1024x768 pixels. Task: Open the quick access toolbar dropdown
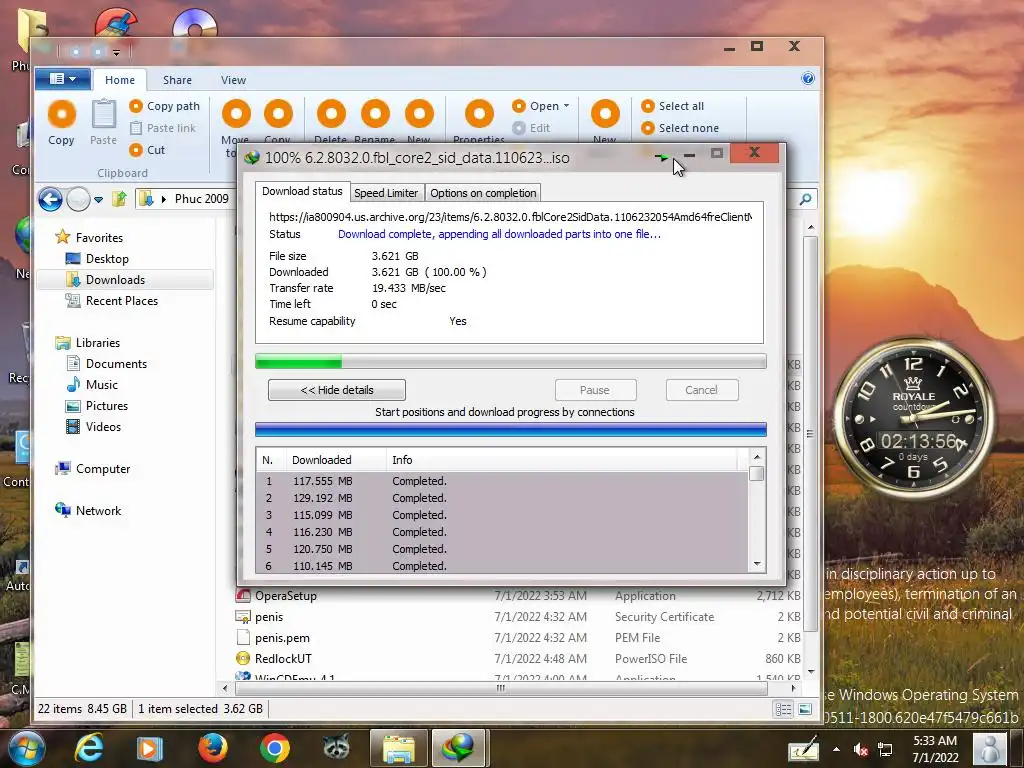[116, 52]
